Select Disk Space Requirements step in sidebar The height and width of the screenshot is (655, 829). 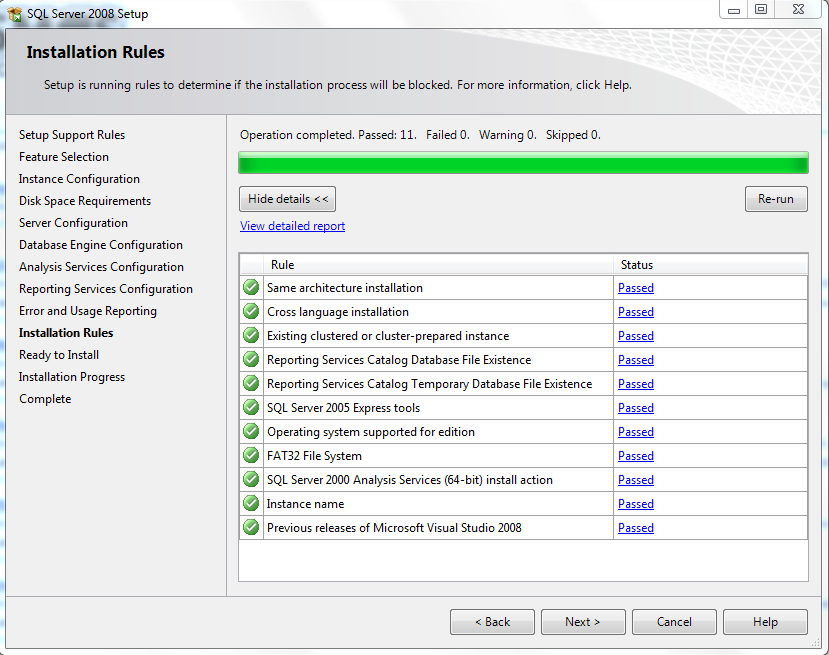pyautogui.click(x=85, y=201)
